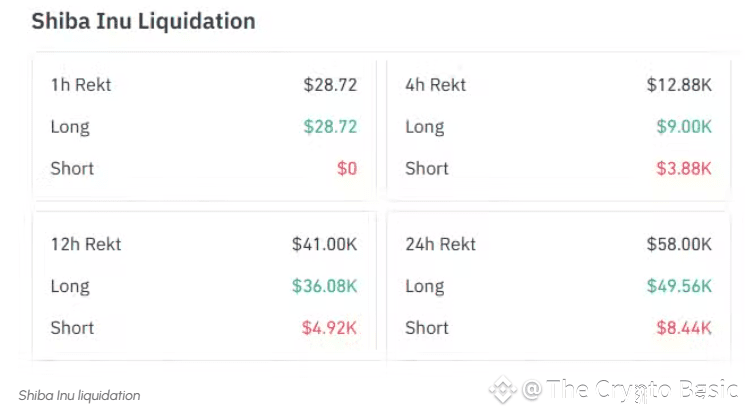746x415 pixels.
Task: Click the Binance logo watermark icon
Action: tap(502, 389)
